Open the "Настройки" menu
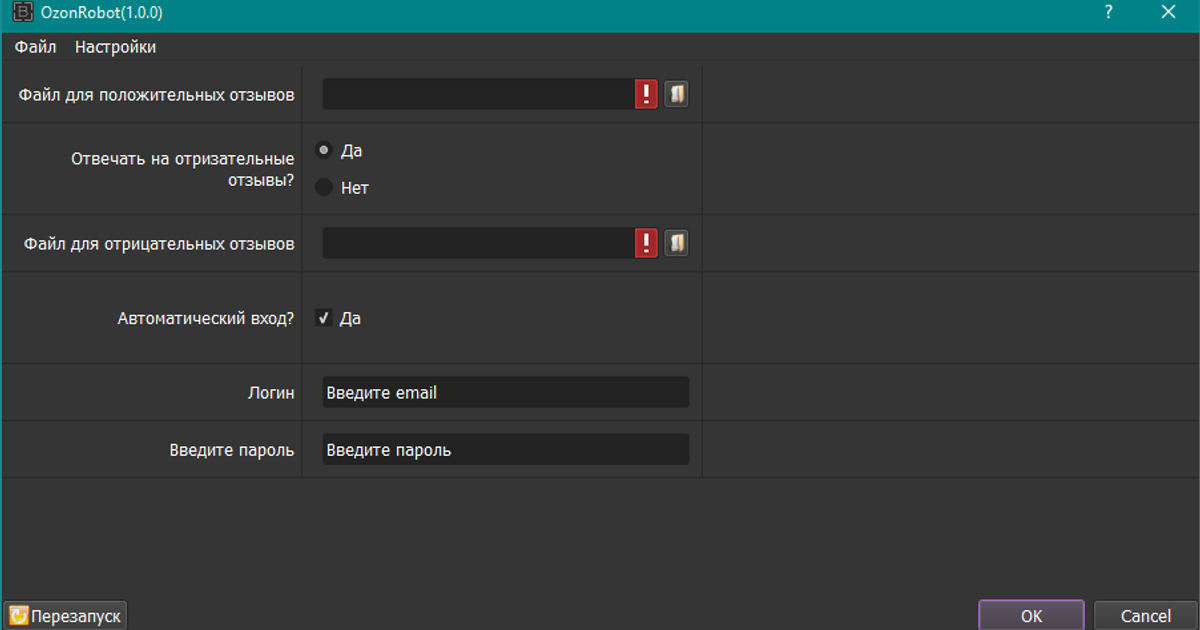This screenshot has width=1200, height=630. [115, 47]
